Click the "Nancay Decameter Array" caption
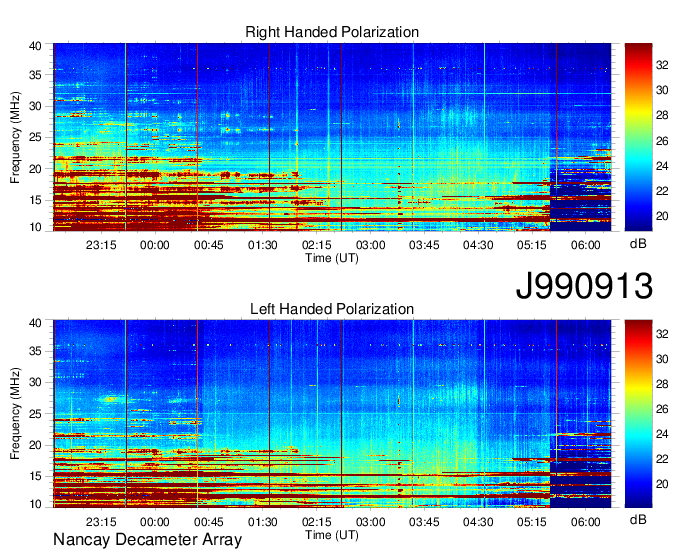 tap(147, 540)
